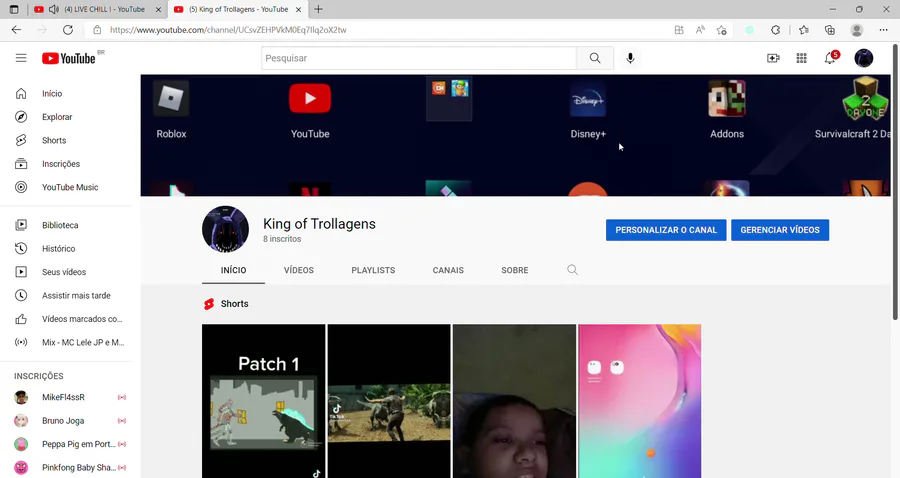This screenshot has width=900, height=478.
Task: Open the hamburger guide menu
Action: click(21, 58)
